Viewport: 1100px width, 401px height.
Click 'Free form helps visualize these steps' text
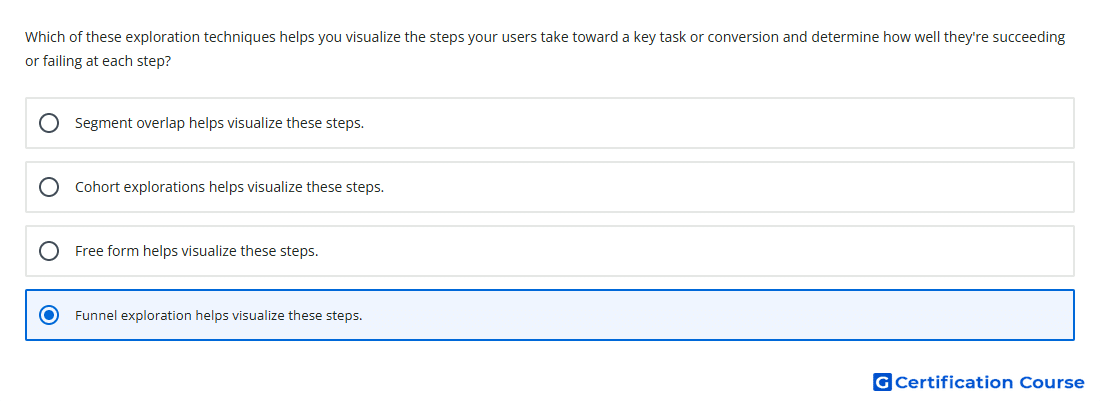click(196, 251)
